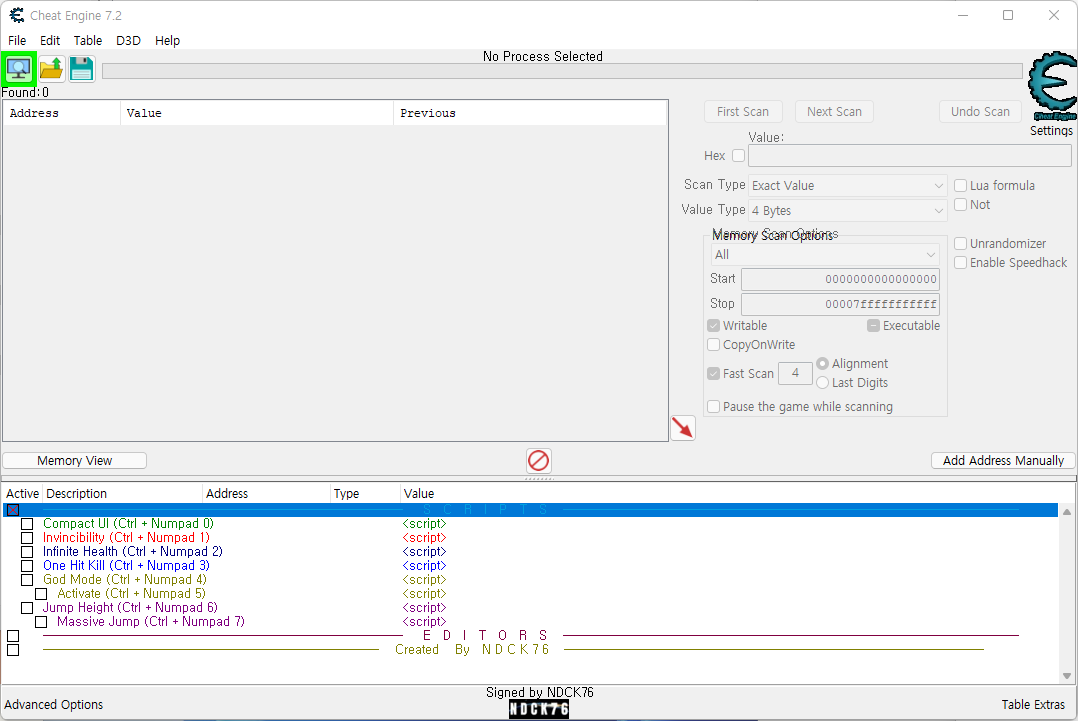Activate Massive Jump script checkbox

point(41,622)
